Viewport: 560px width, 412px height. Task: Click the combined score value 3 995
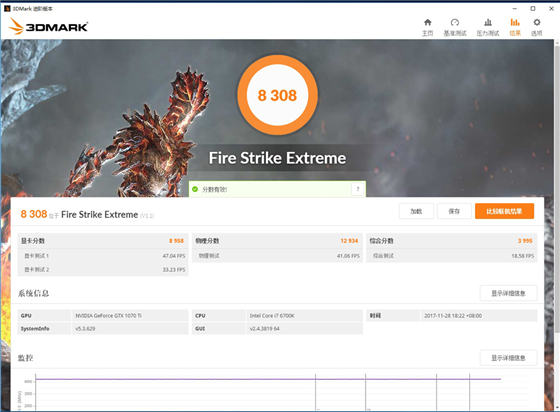pyautogui.click(x=525, y=241)
